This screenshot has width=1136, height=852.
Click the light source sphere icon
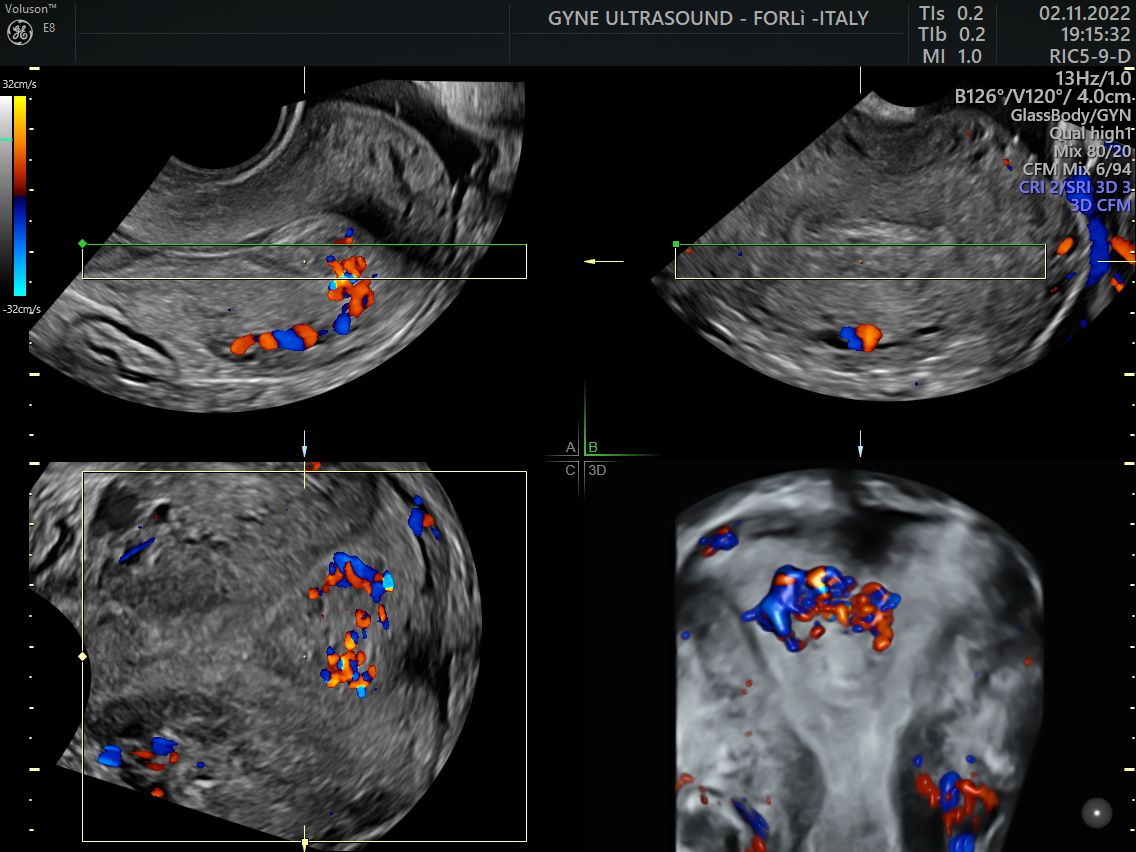click(x=1097, y=813)
